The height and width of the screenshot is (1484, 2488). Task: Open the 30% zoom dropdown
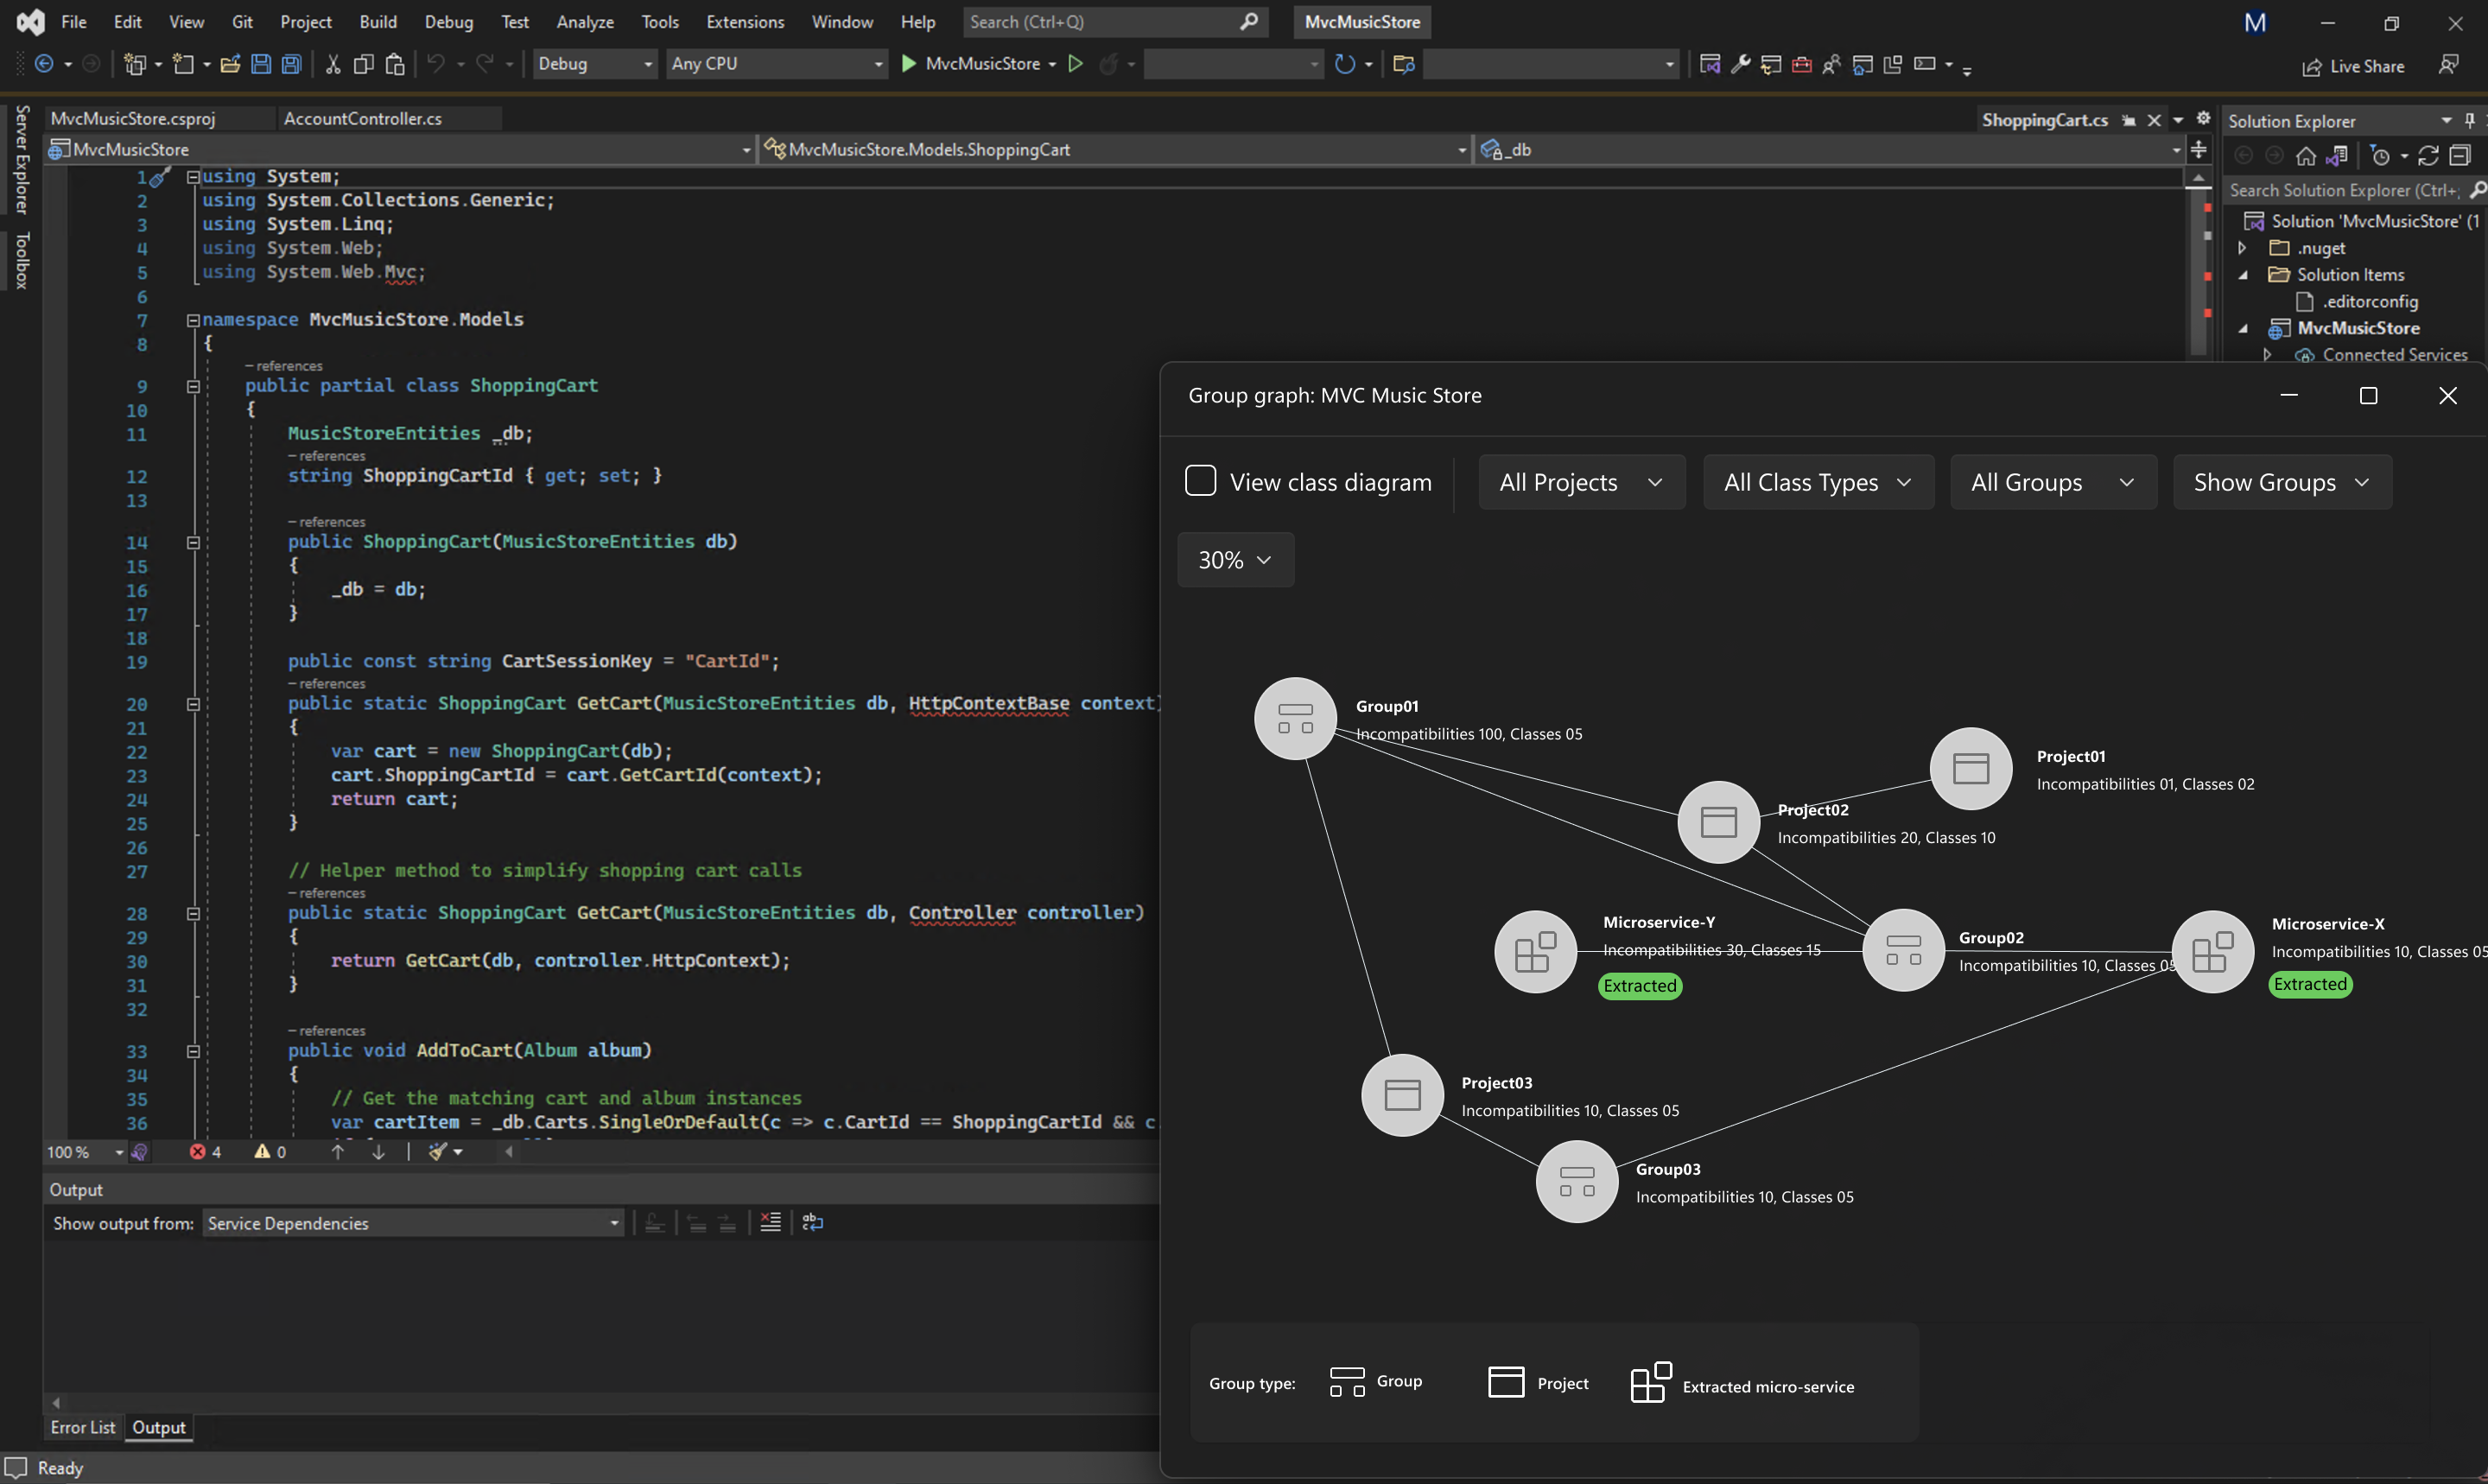click(1235, 560)
